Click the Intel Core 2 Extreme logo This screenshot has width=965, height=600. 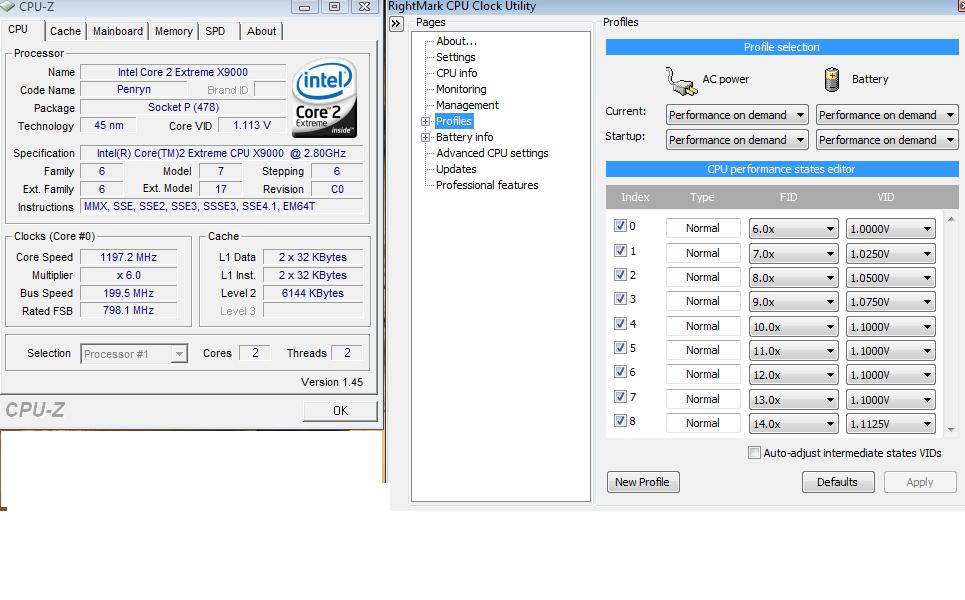click(x=324, y=97)
